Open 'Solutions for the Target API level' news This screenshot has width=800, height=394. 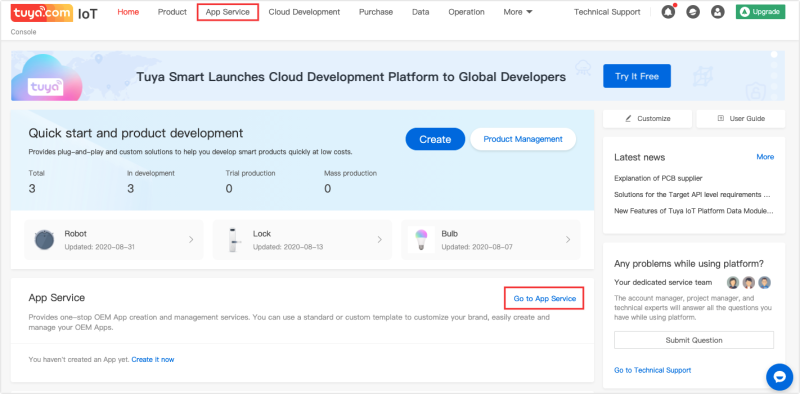click(x=692, y=194)
